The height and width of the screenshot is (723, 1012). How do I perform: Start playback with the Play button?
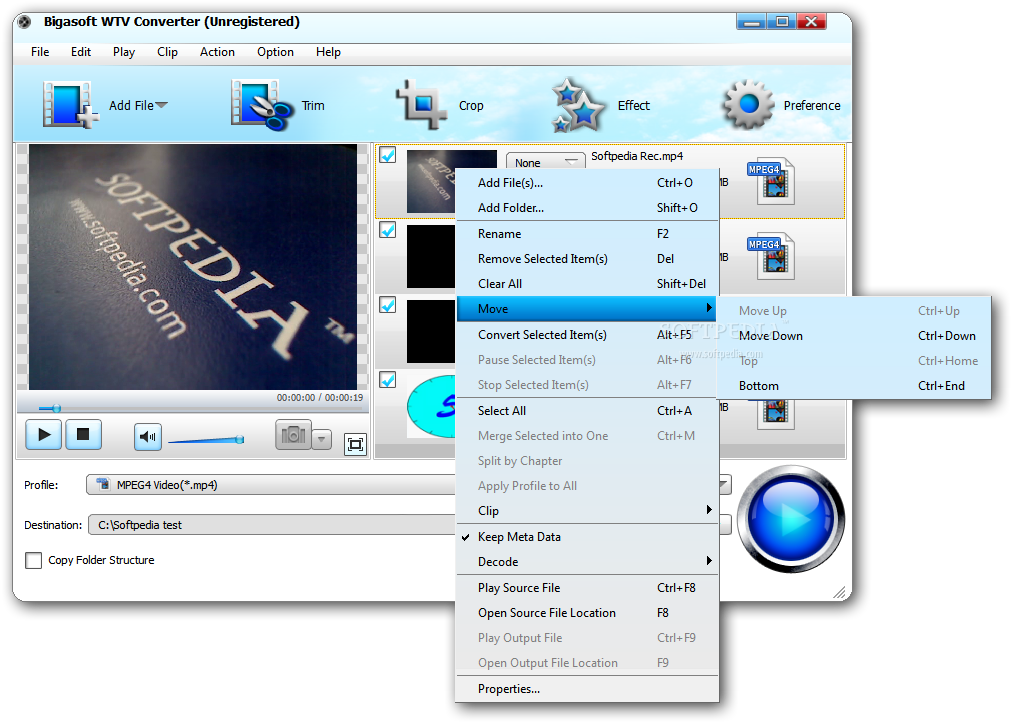(x=44, y=434)
